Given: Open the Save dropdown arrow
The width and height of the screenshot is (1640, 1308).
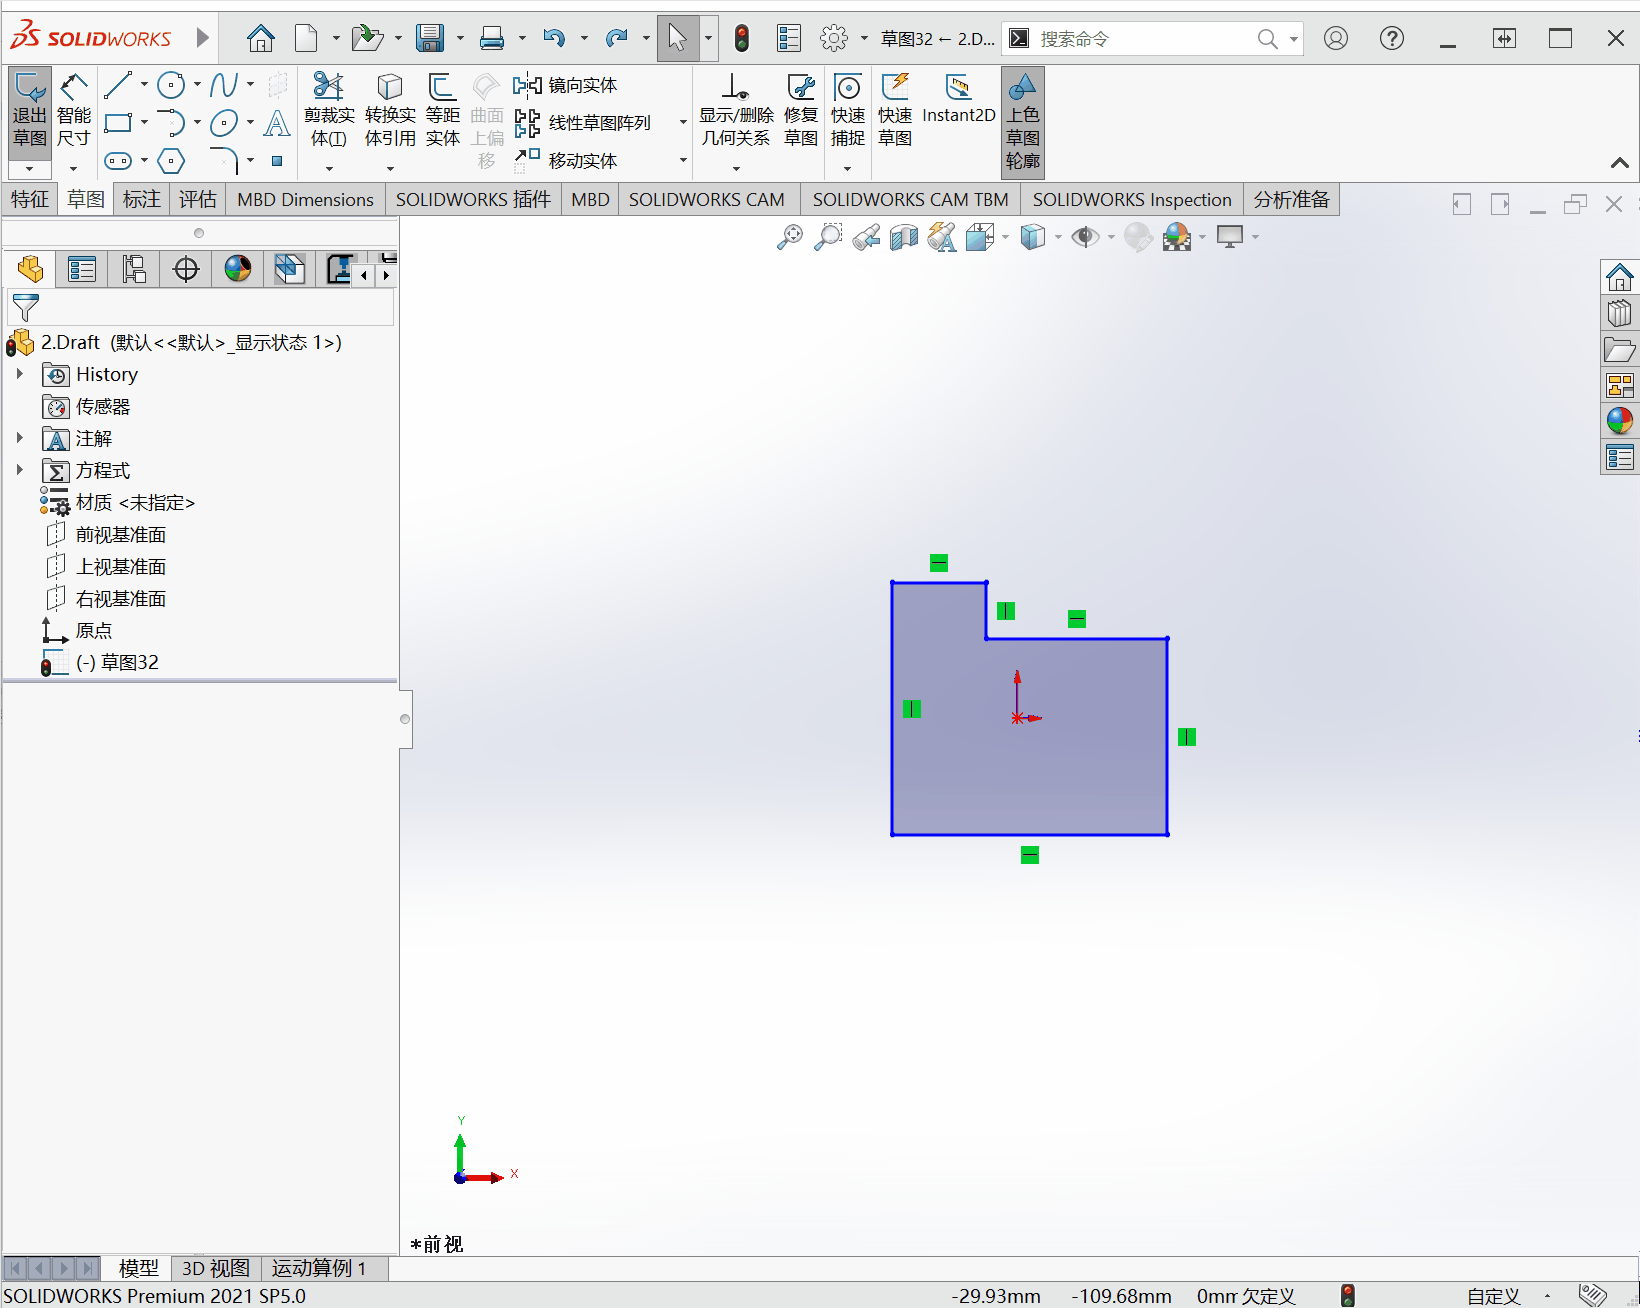Looking at the screenshot, I should click(460, 39).
